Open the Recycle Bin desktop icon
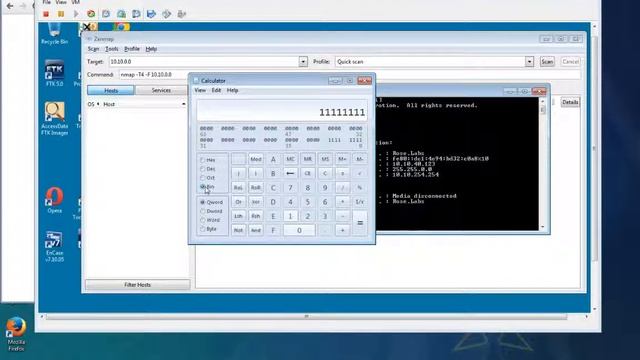Viewport: 640px width, 360px height. [x=54, y=33]
